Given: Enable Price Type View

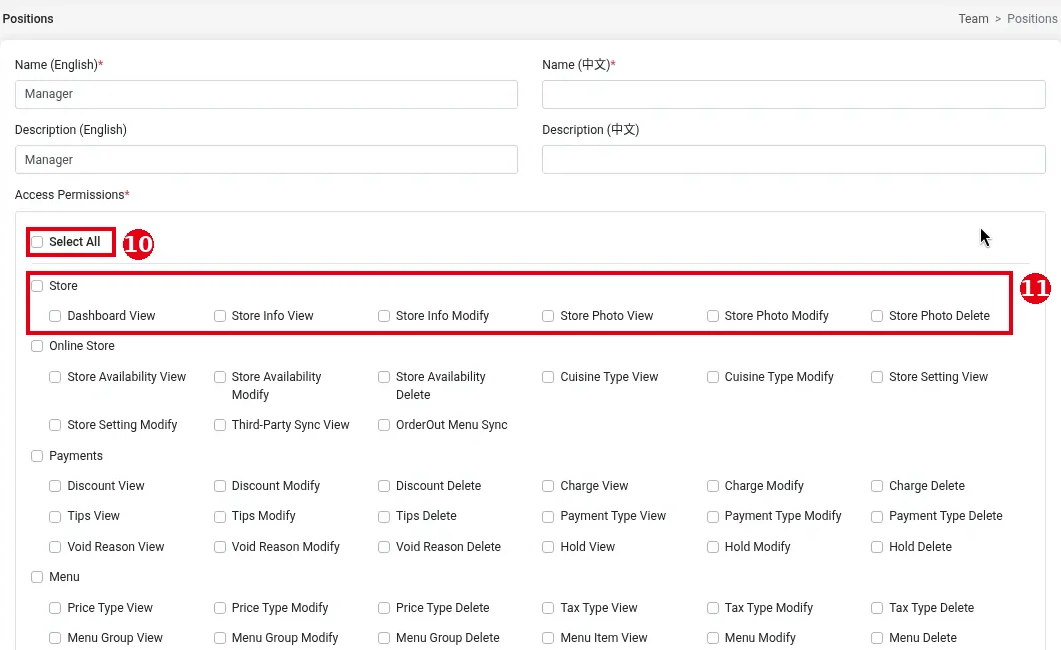Looking at the screenshot, I should click(x=55, y=608).
